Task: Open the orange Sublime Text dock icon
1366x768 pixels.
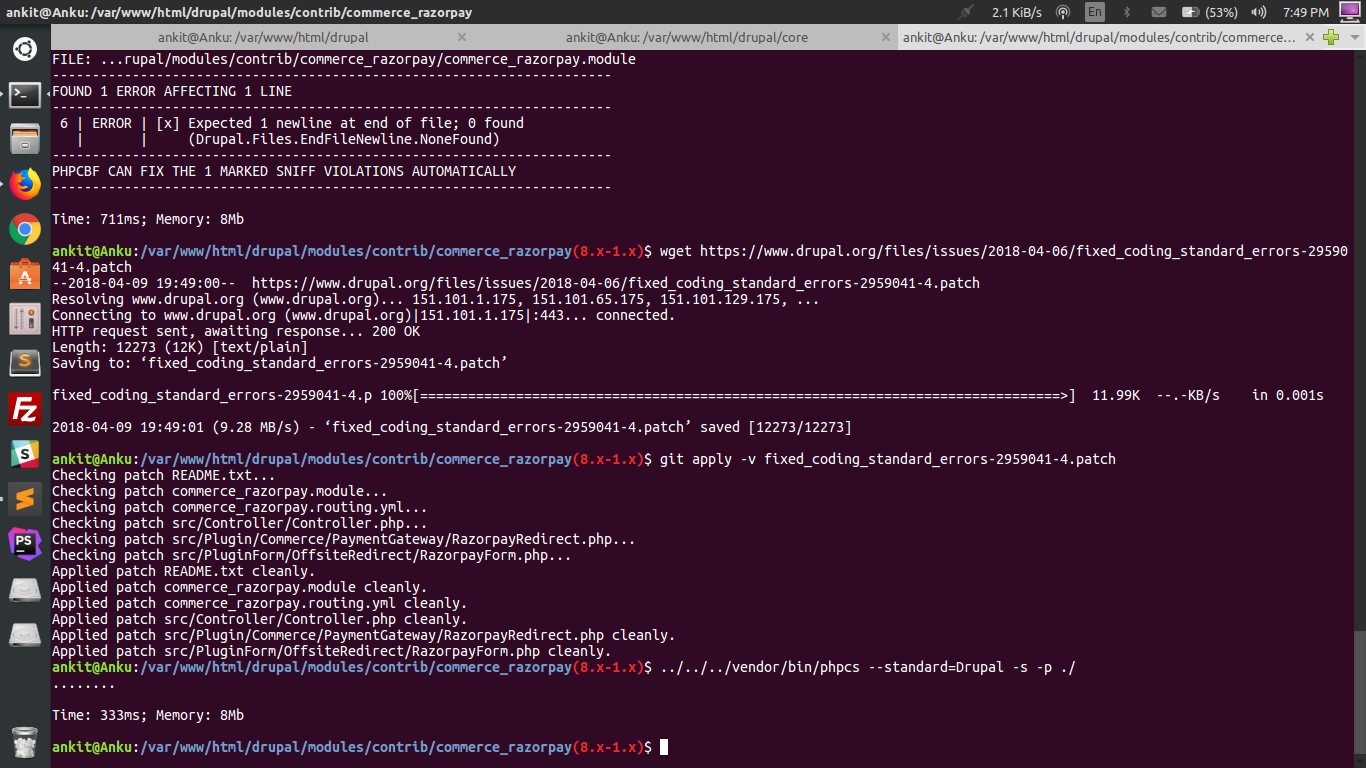Action: (25, 499)
